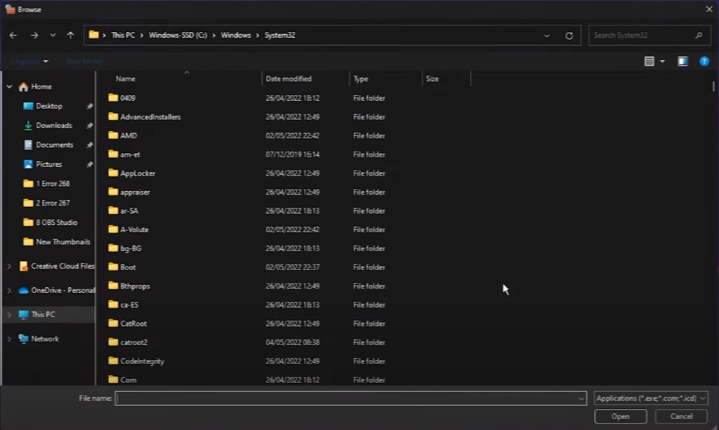The height and width of the screenshot is (430, 719).
Task: Sort by Type column header
Action: 361,79
